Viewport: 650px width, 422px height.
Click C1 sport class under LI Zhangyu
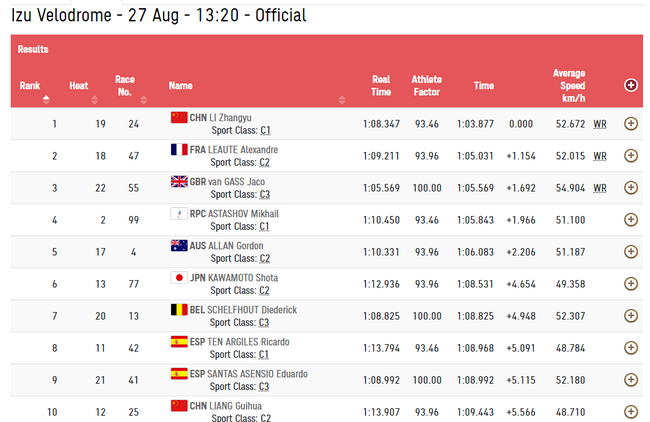pos(265,131)
